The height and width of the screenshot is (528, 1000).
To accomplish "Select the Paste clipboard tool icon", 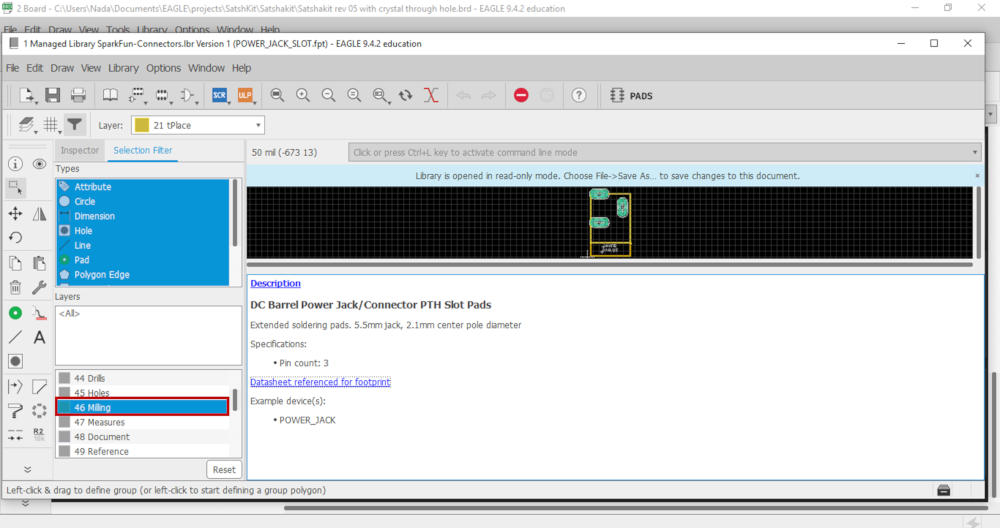I will tap(40, 263).
